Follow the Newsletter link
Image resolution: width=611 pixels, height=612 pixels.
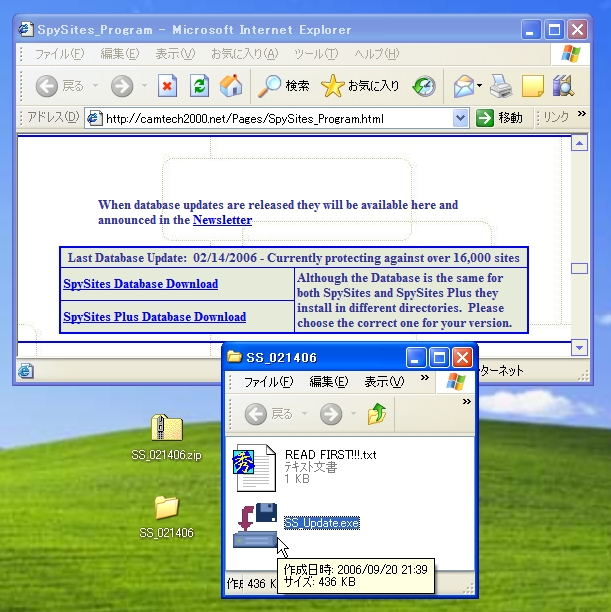point(223,220)
